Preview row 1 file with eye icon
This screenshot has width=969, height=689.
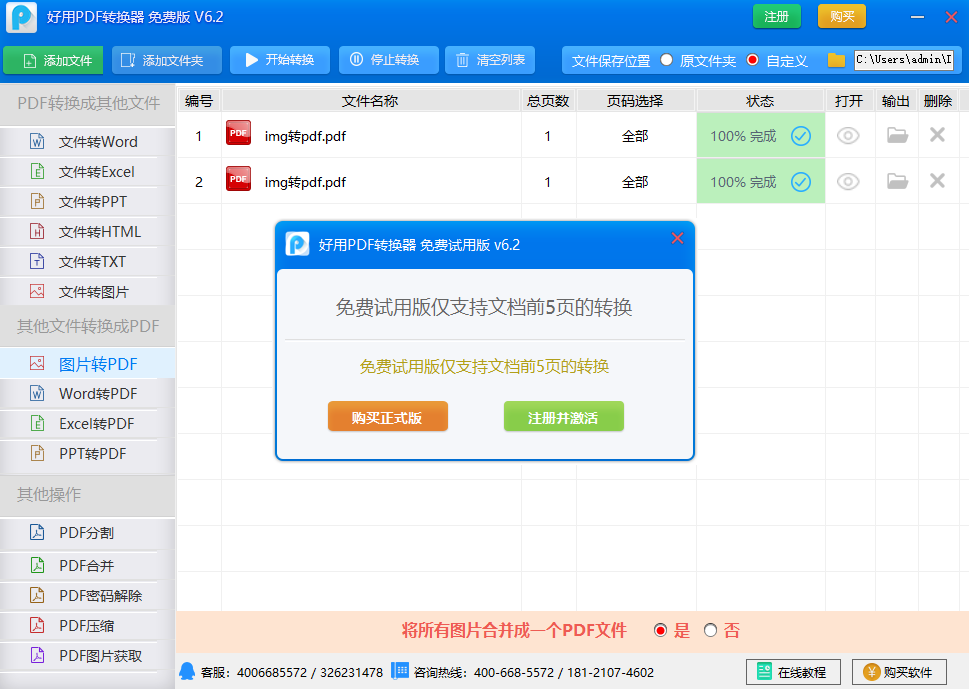tap(848, 135)
